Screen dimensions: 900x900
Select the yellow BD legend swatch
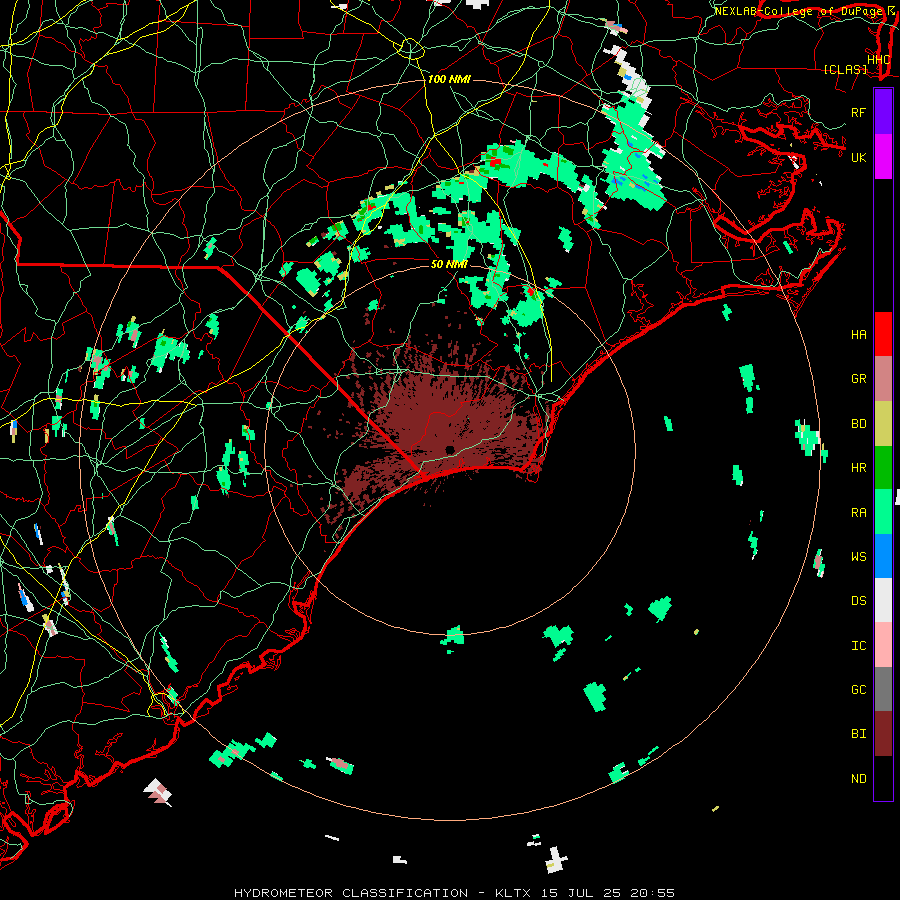point(883,423)
